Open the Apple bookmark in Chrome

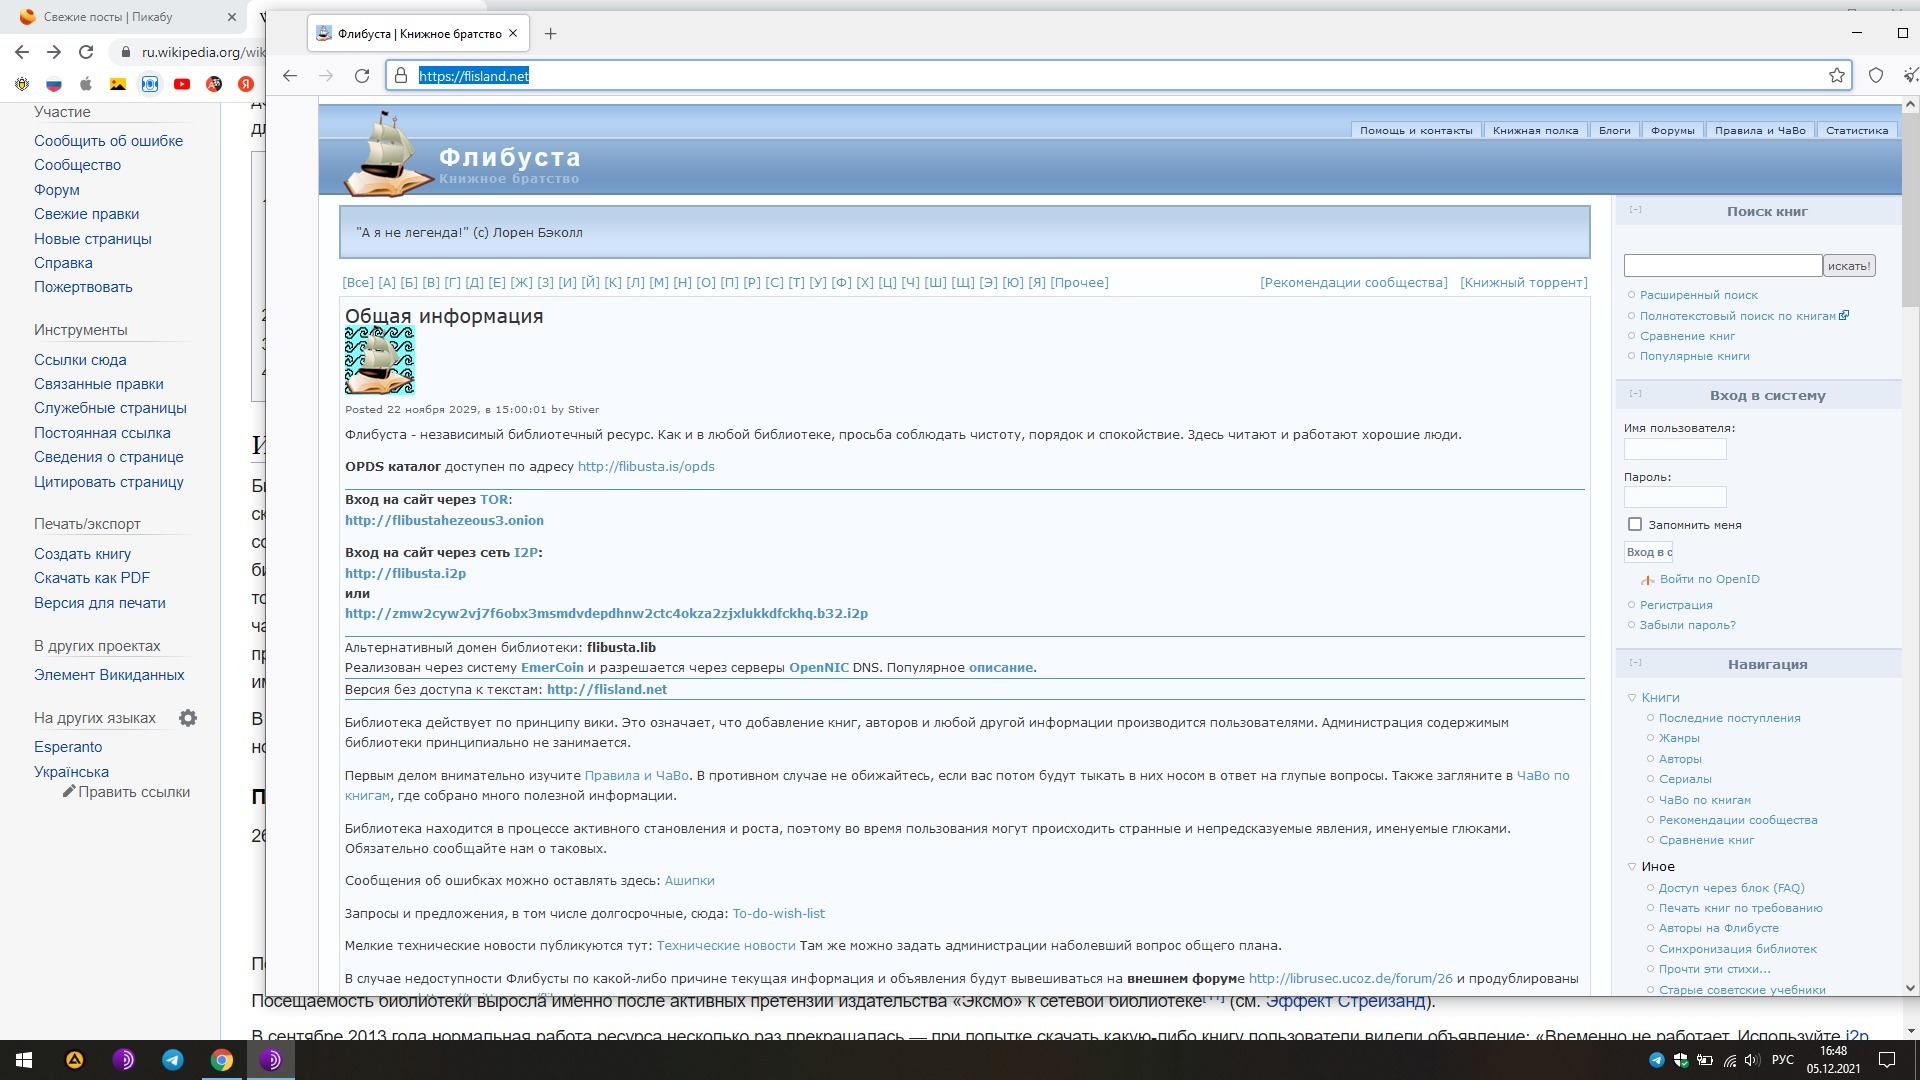(x=86, y=84)
